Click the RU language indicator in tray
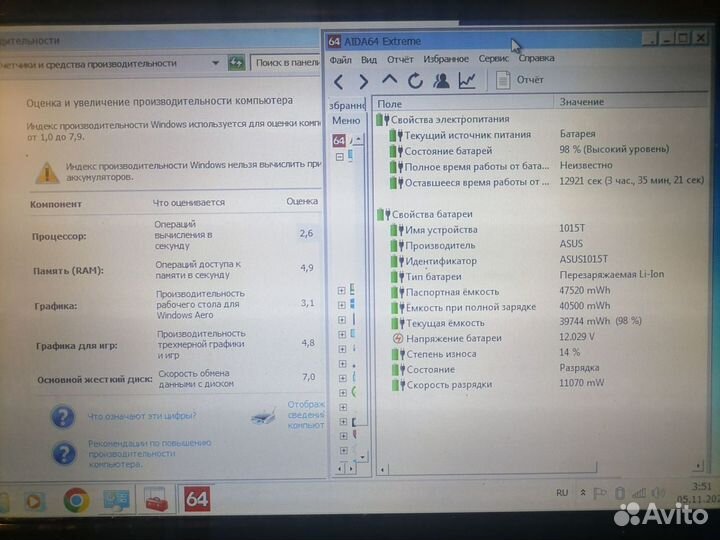This screenshot has width=720, height=540. pyautogui.click(x=562, y=493)
